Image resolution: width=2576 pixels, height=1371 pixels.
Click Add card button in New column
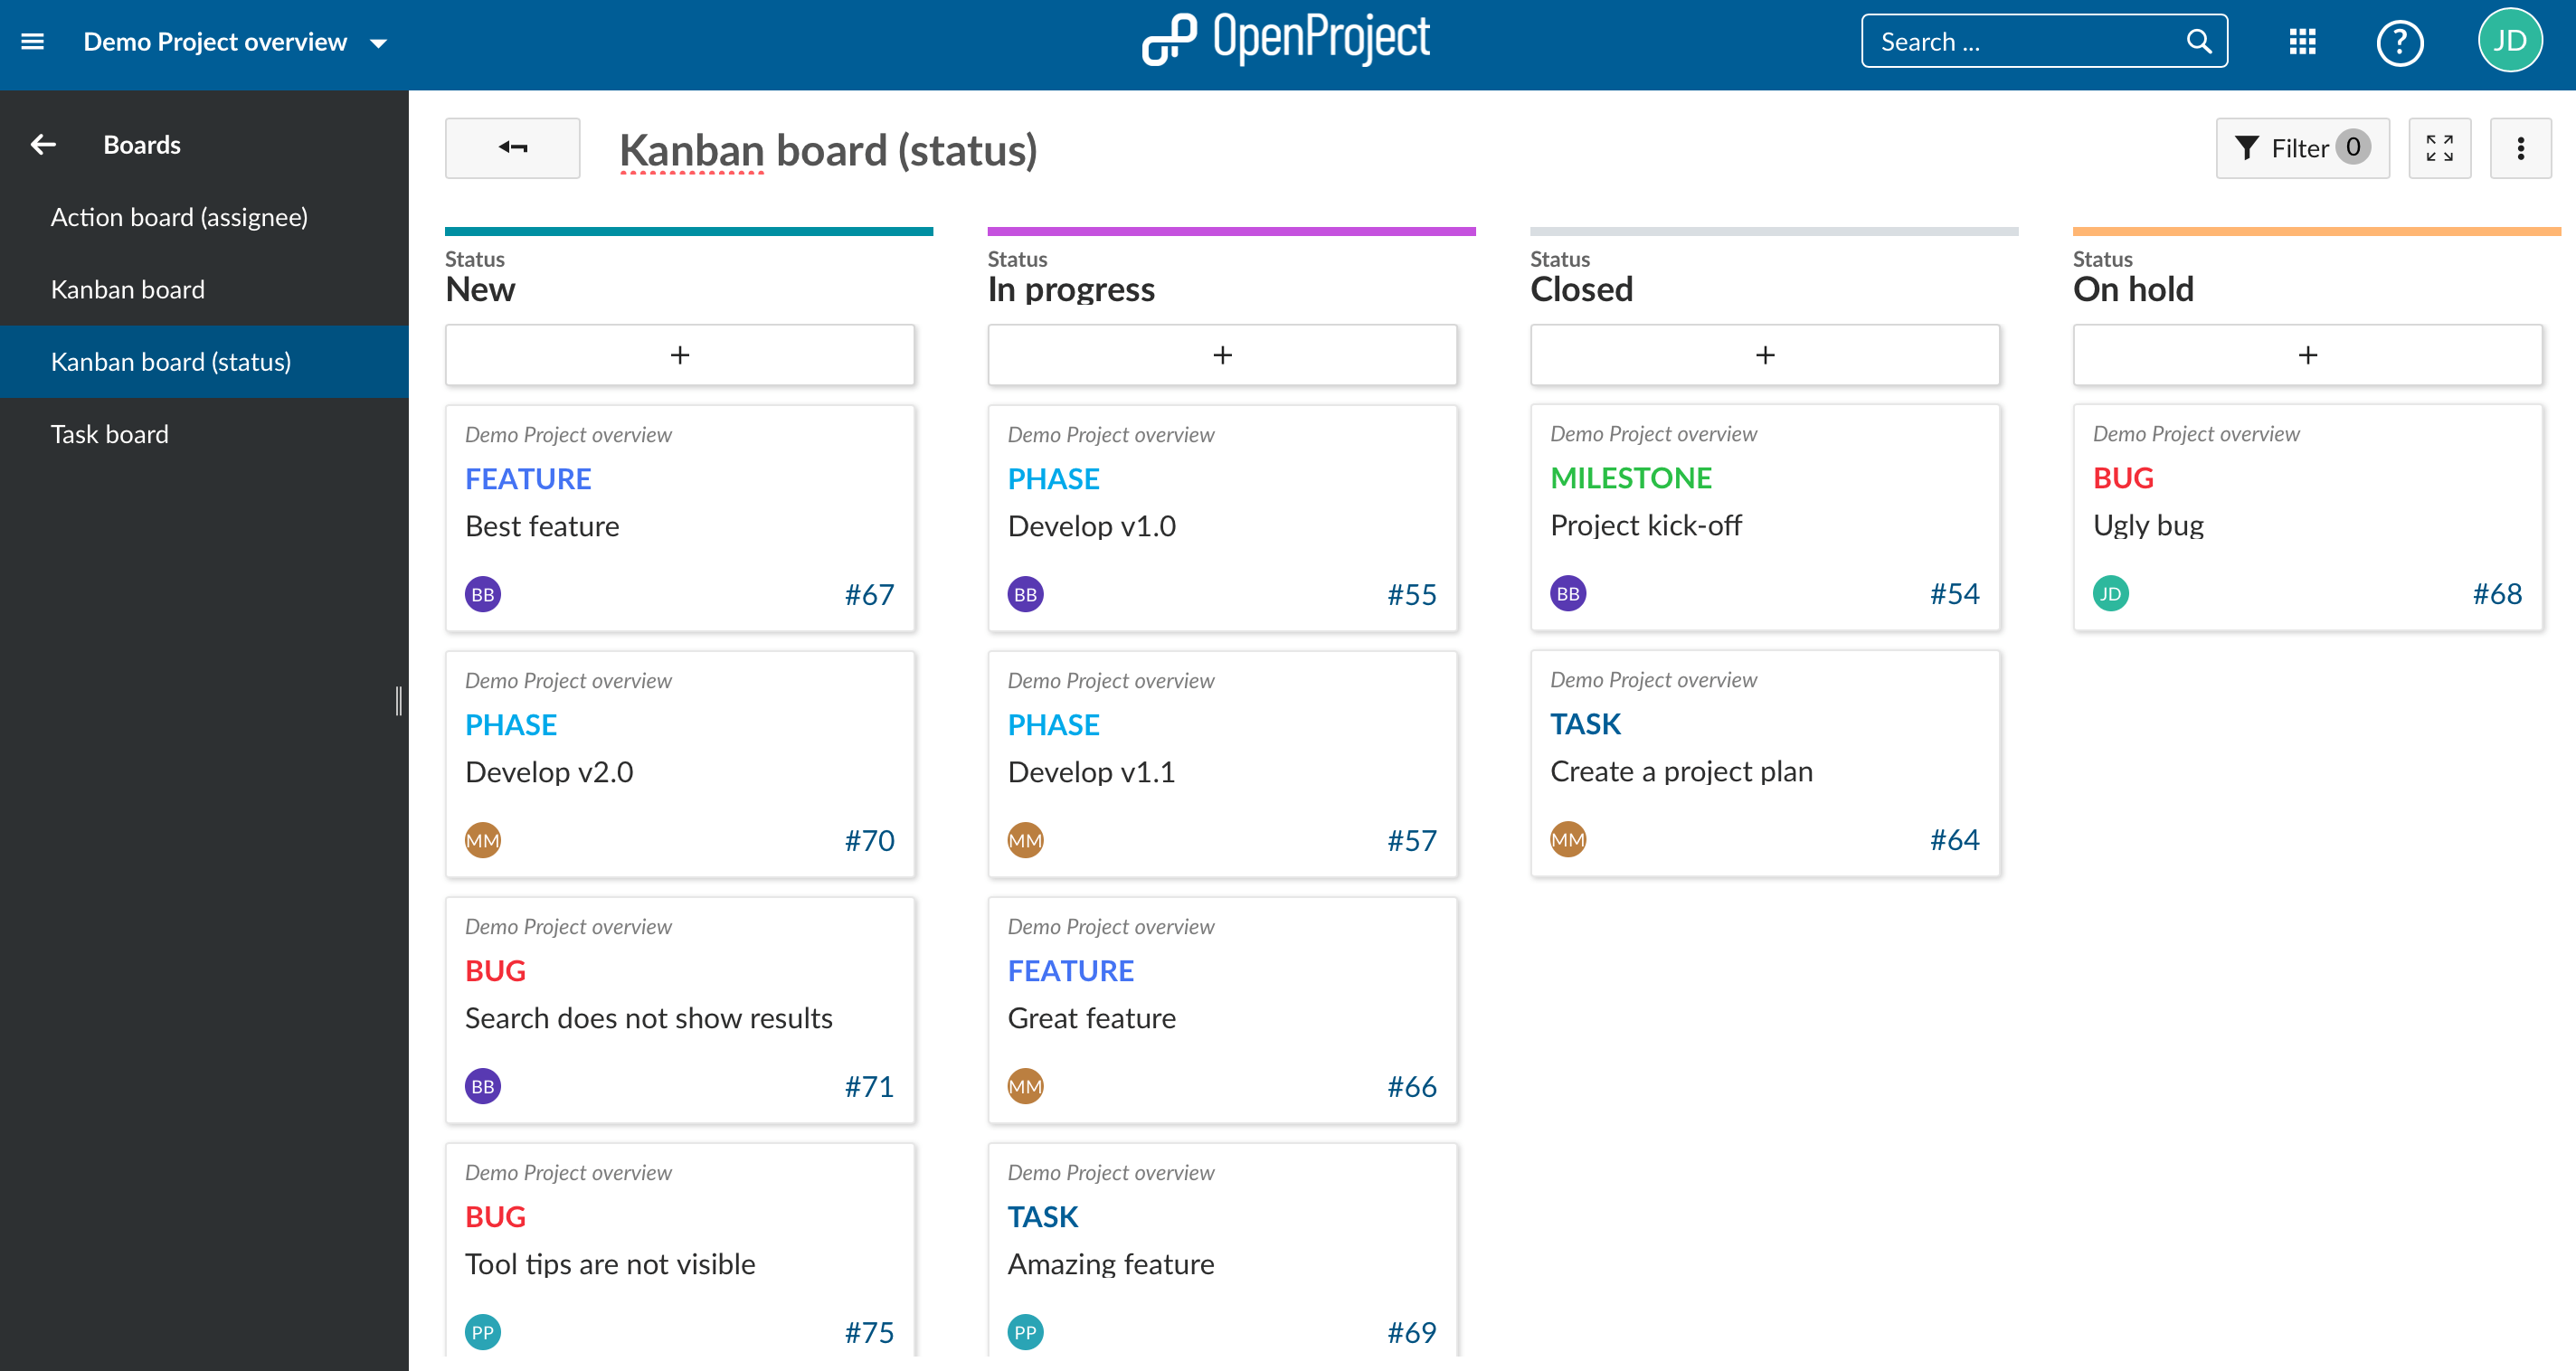(678, 355)
